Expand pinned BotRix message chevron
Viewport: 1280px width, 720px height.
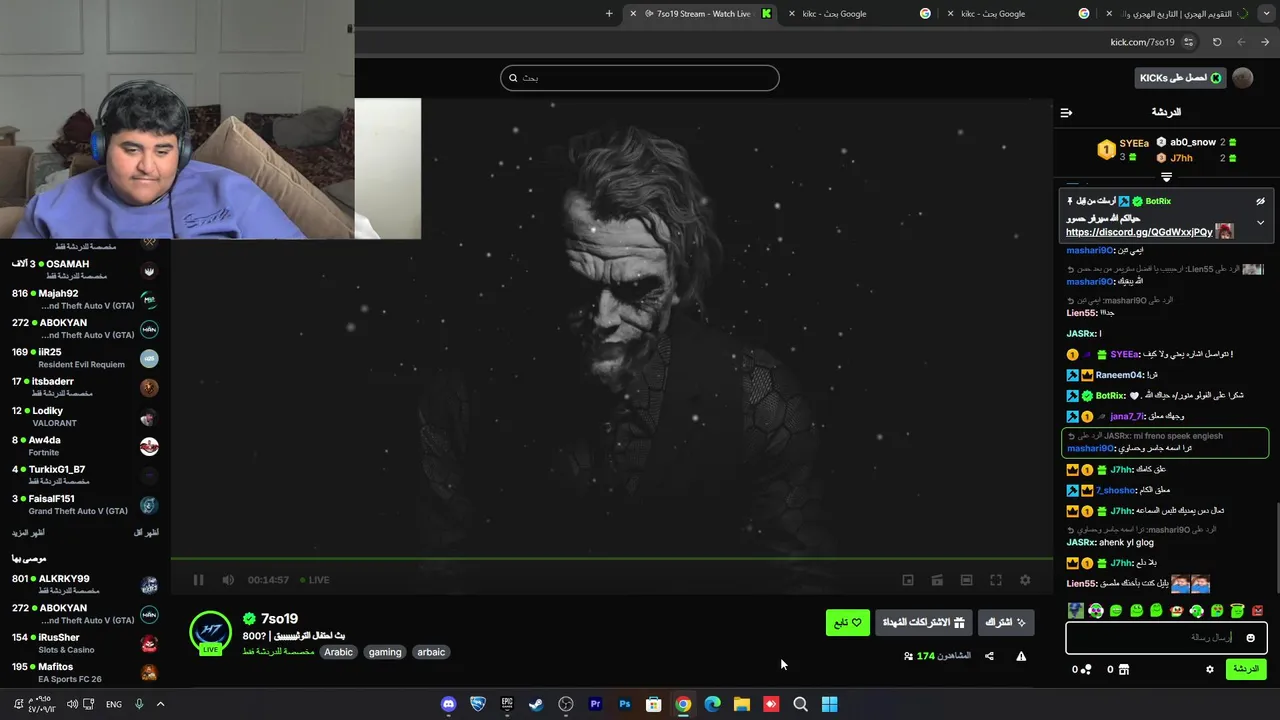1260,222
